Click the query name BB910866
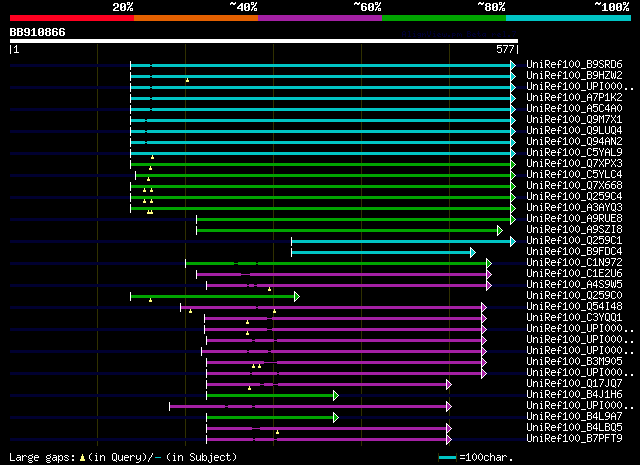Viewport: 640px width, 465px height. point(38,32)
